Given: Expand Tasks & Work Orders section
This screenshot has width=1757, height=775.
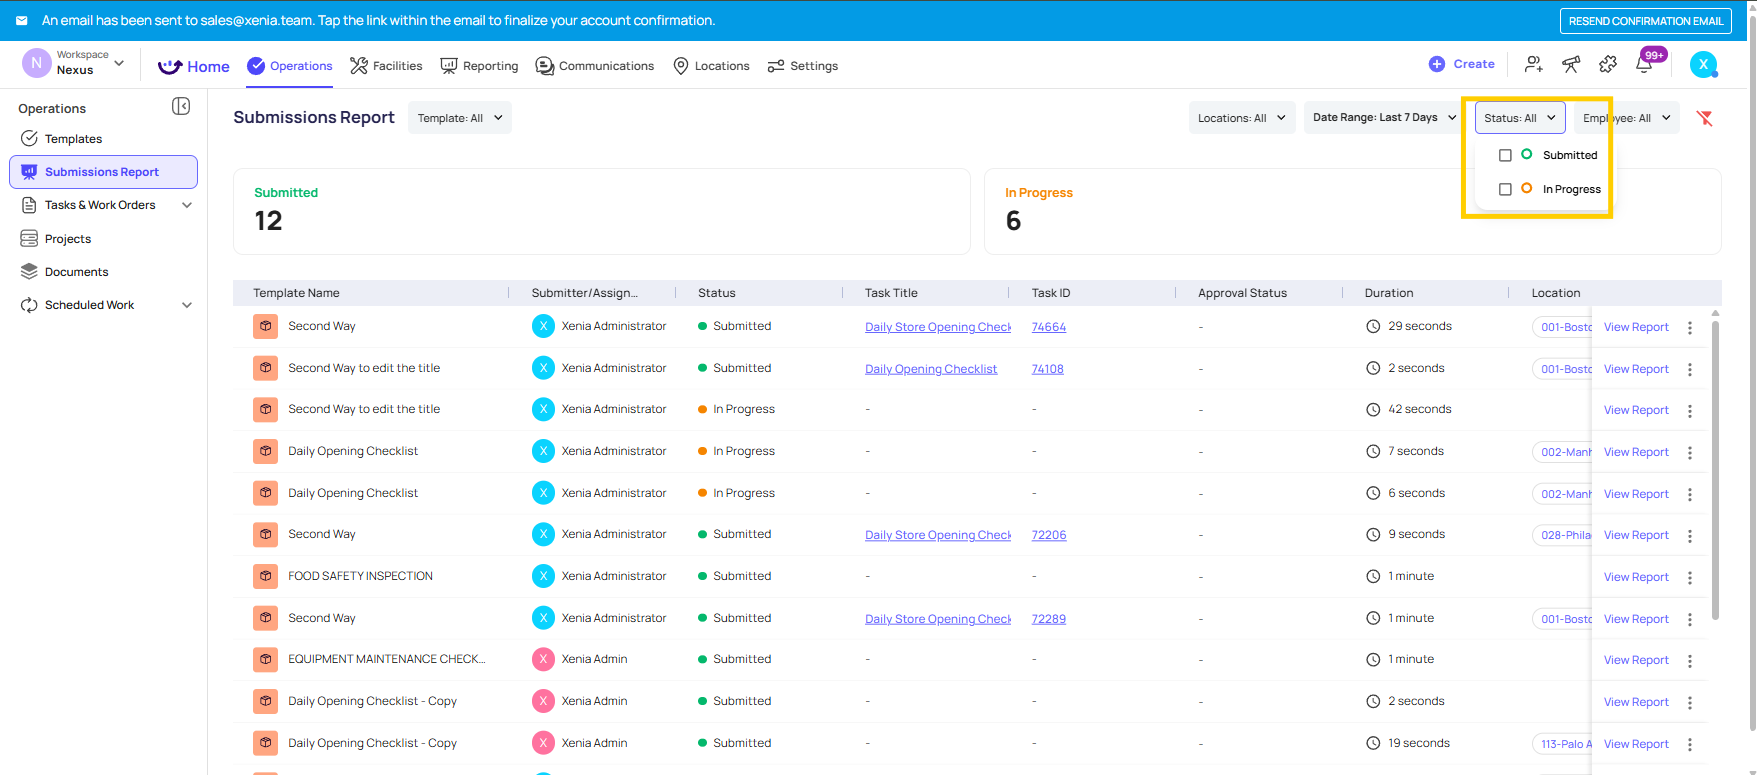Looking at the screenshot, I should tap(187, 205).
